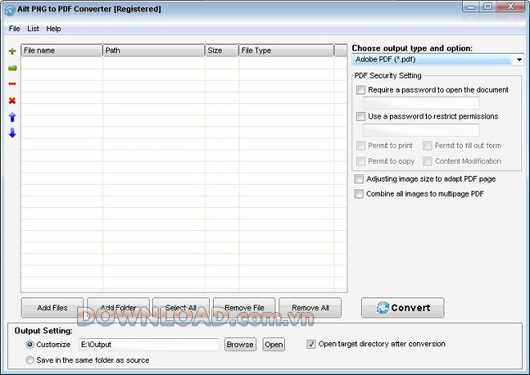This screenshot has height=375, width=530.
Task: Close the converter window
Action: [510, 7]
